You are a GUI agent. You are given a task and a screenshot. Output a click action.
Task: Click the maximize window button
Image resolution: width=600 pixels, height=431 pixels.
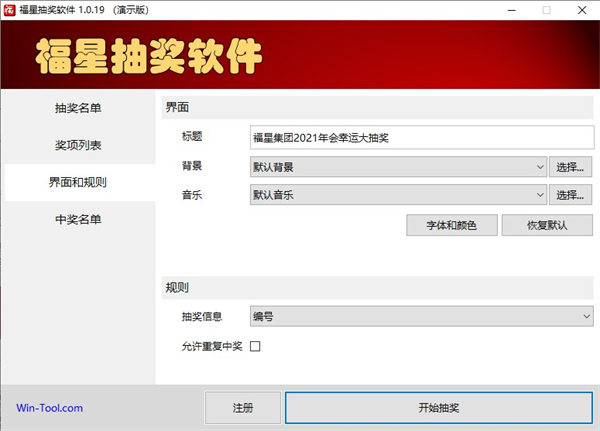(546, 10)
